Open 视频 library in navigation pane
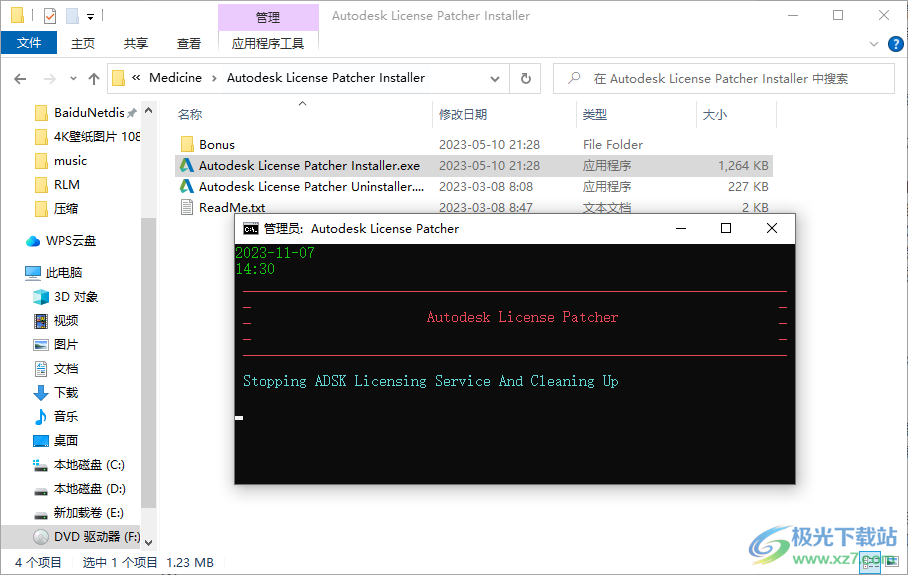Screen dimensions: 908x575 pyautogui.click(x=65, y=321)
